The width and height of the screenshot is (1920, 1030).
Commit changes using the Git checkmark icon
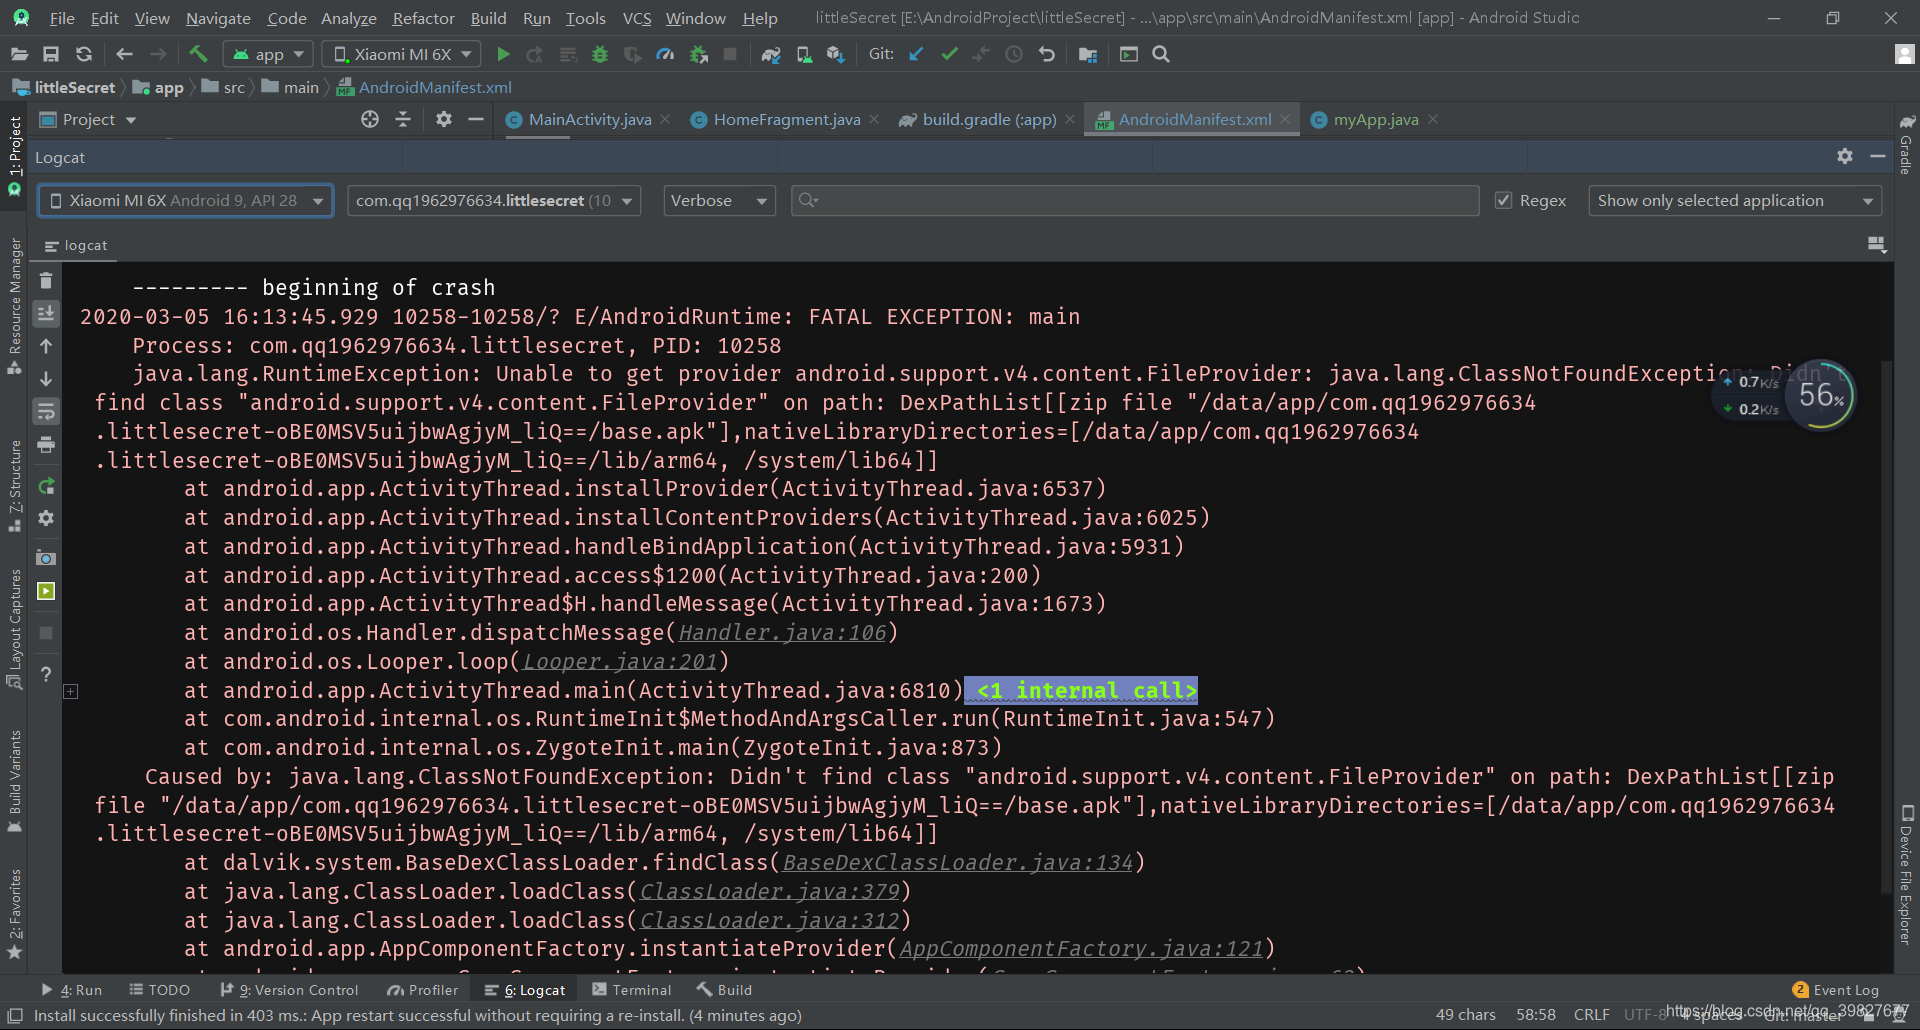tap(949, 54)
